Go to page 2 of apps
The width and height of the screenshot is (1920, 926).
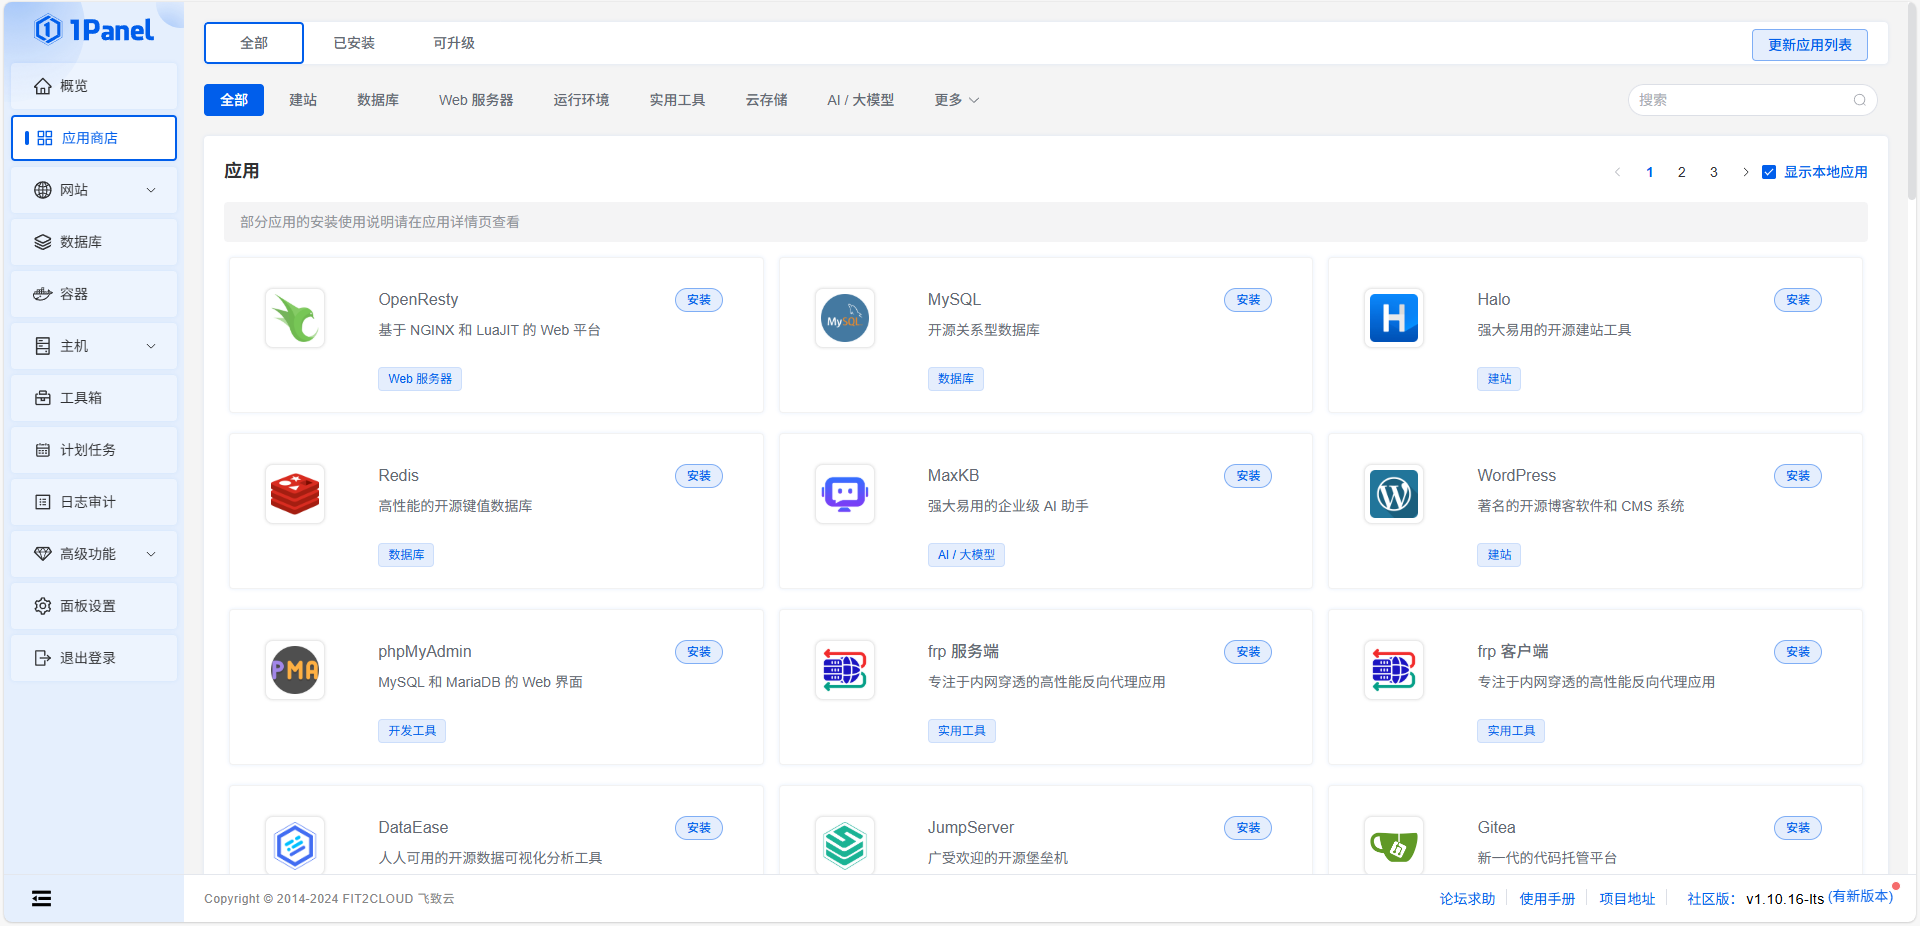coord(1682,172)
